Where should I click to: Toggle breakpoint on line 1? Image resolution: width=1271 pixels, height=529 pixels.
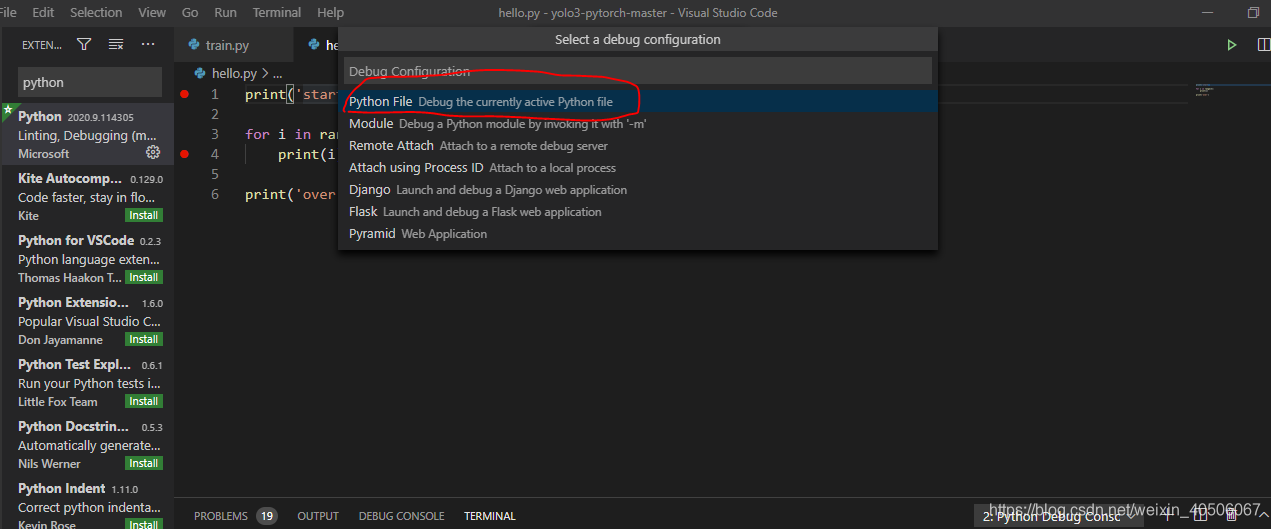(x=184, y=94)
